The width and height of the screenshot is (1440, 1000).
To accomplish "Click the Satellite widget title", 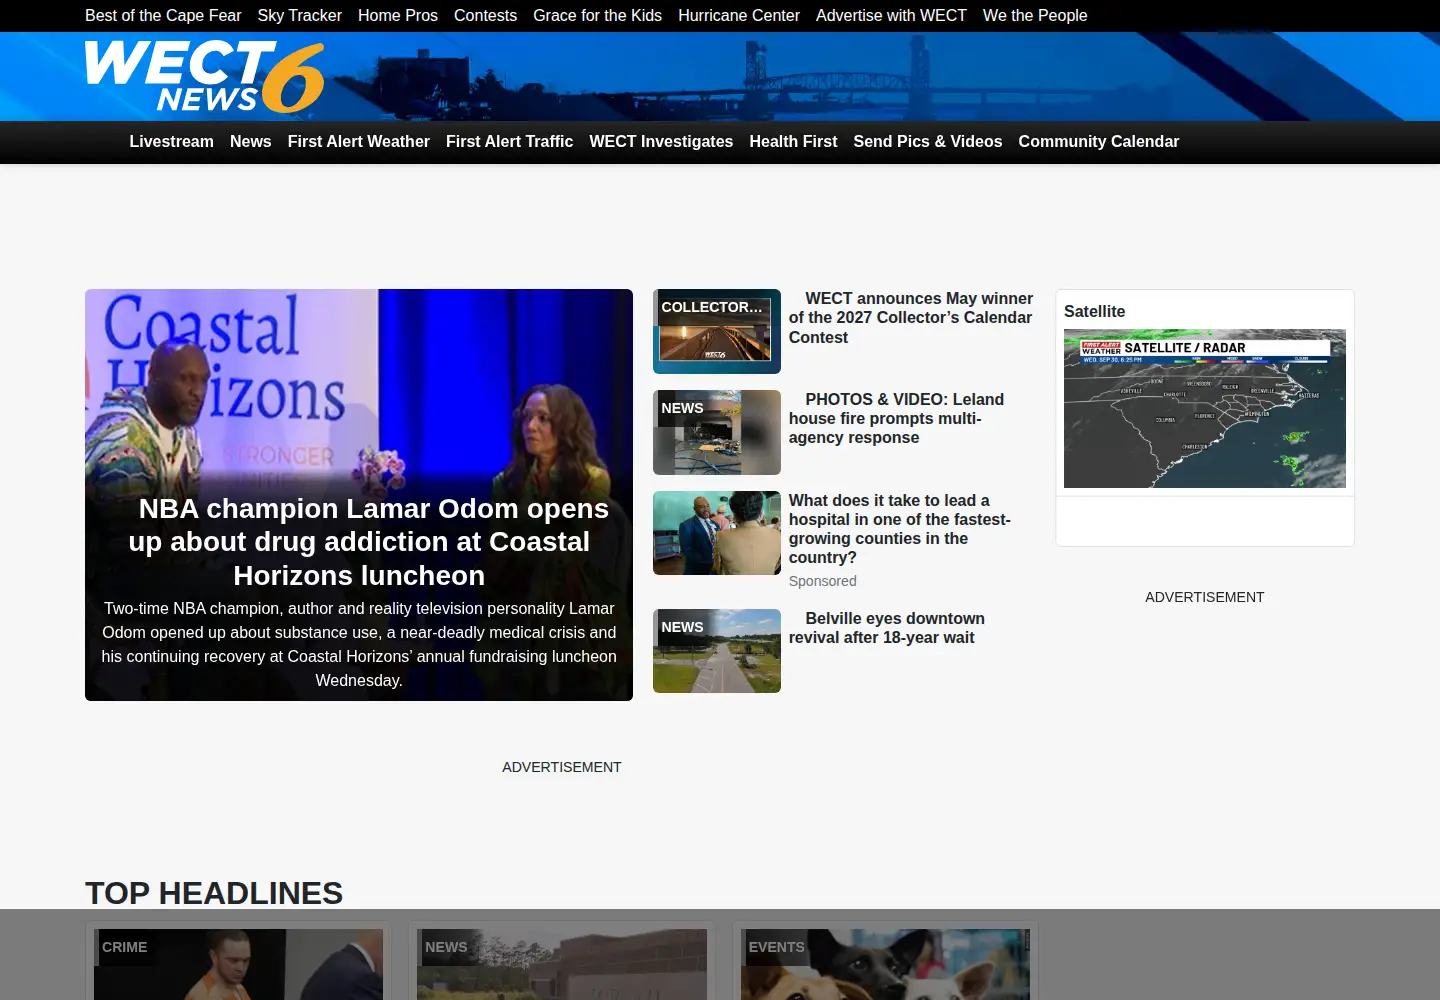I will click(x=1094, y=311).
